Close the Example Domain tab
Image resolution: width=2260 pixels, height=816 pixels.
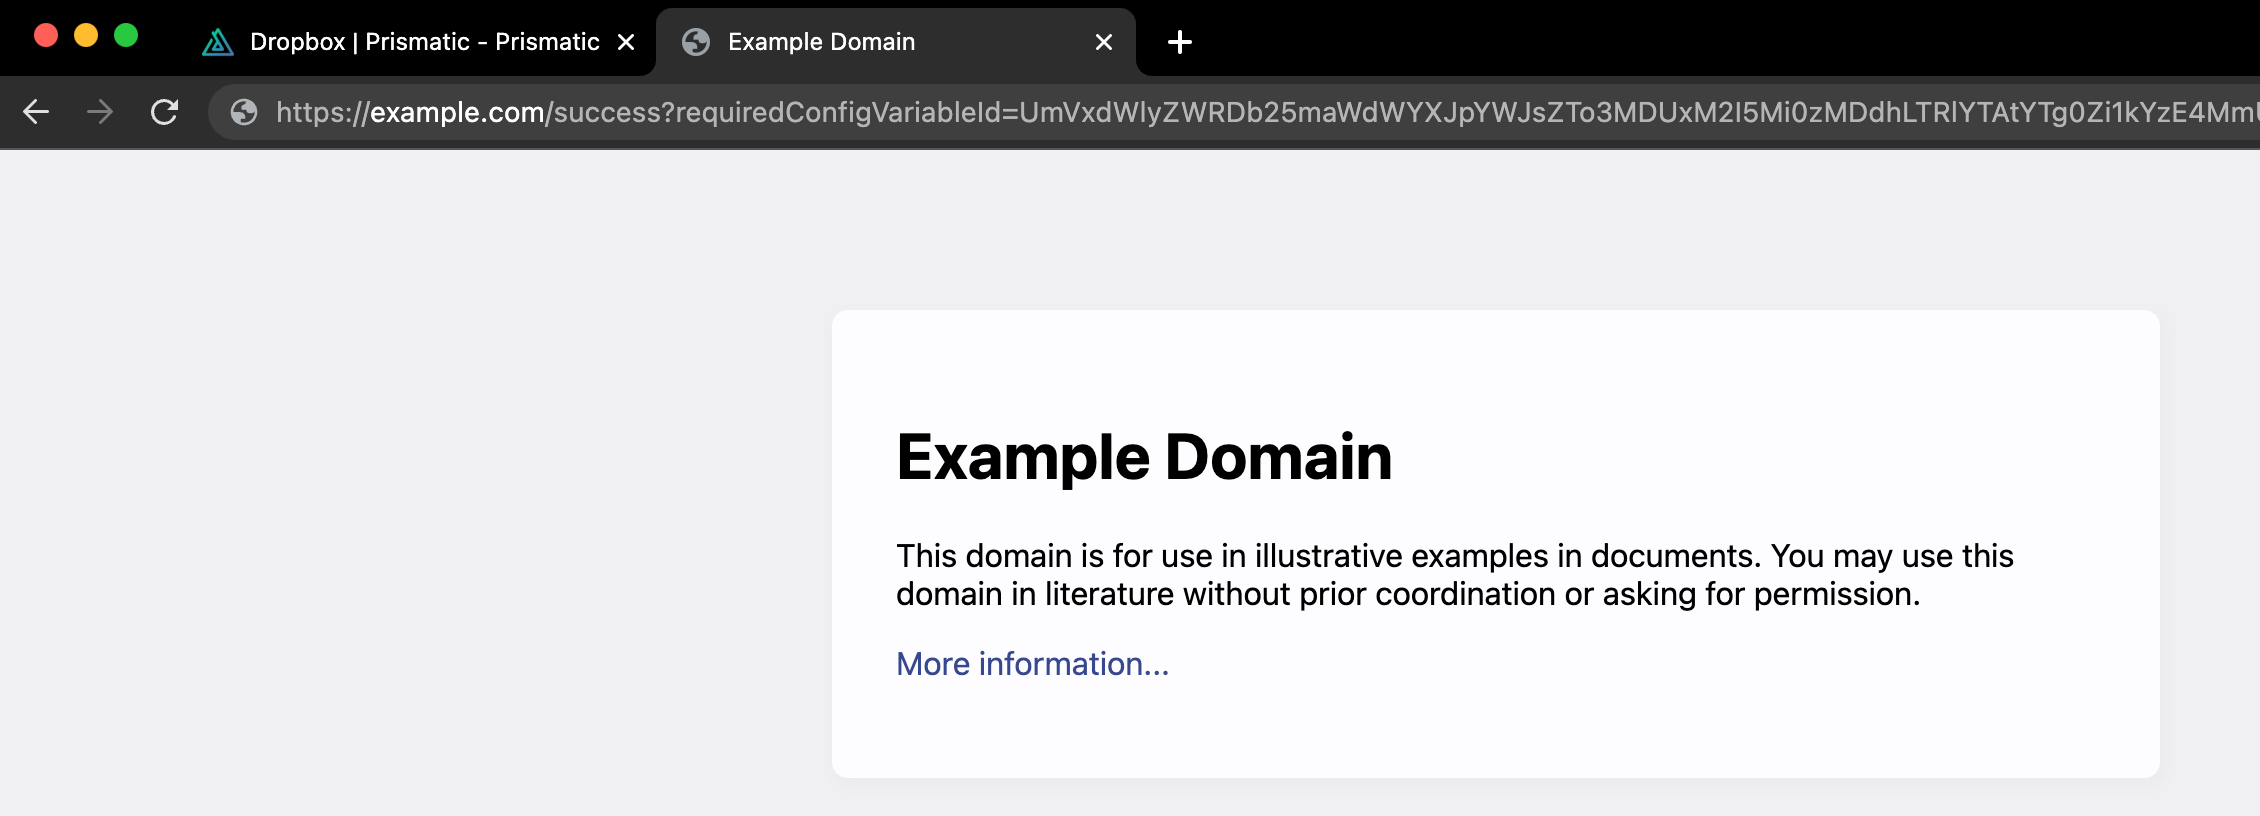coord(1104,42)
